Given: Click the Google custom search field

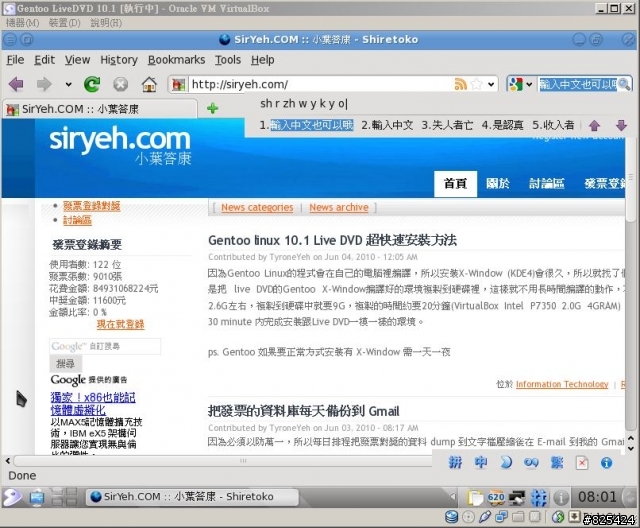Looking at the screenshot, I should [105, 346].
